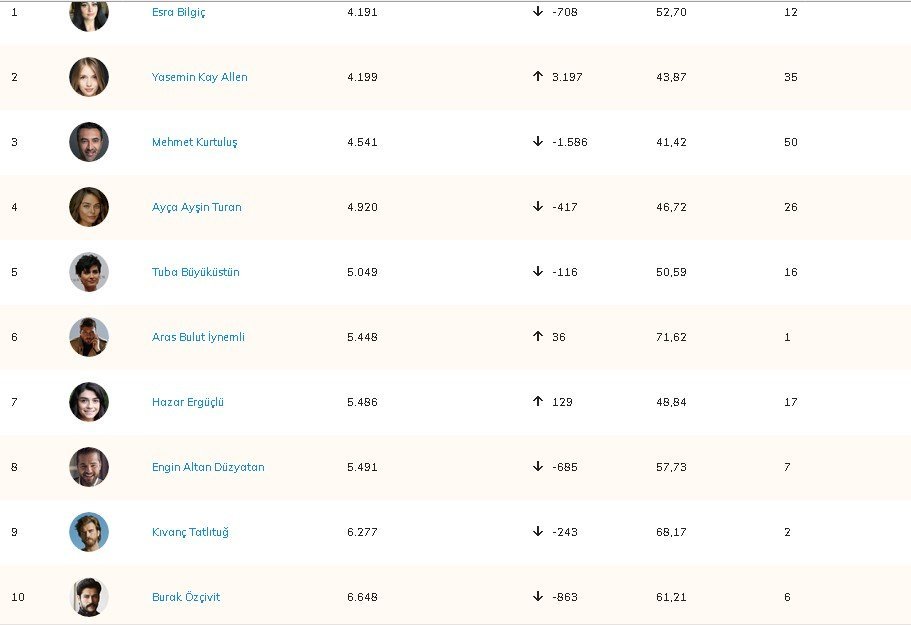911x625 pixels.
Task: Click the down arrow next to -243
Action: coord(538,532)
